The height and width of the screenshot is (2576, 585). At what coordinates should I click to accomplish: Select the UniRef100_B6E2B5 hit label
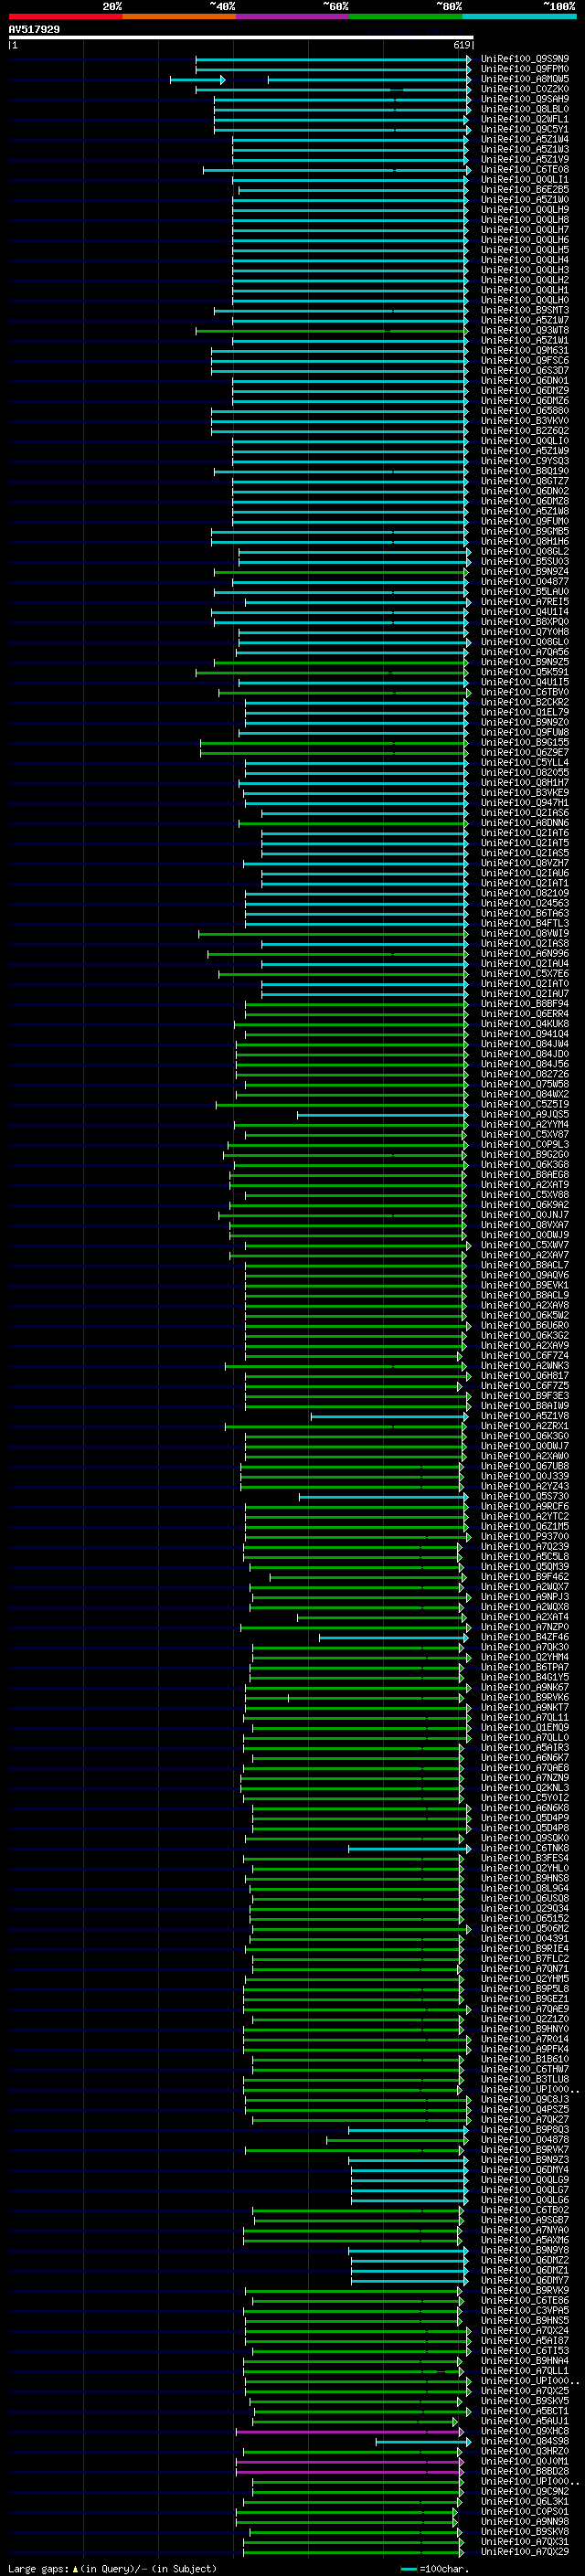[525, 189]
